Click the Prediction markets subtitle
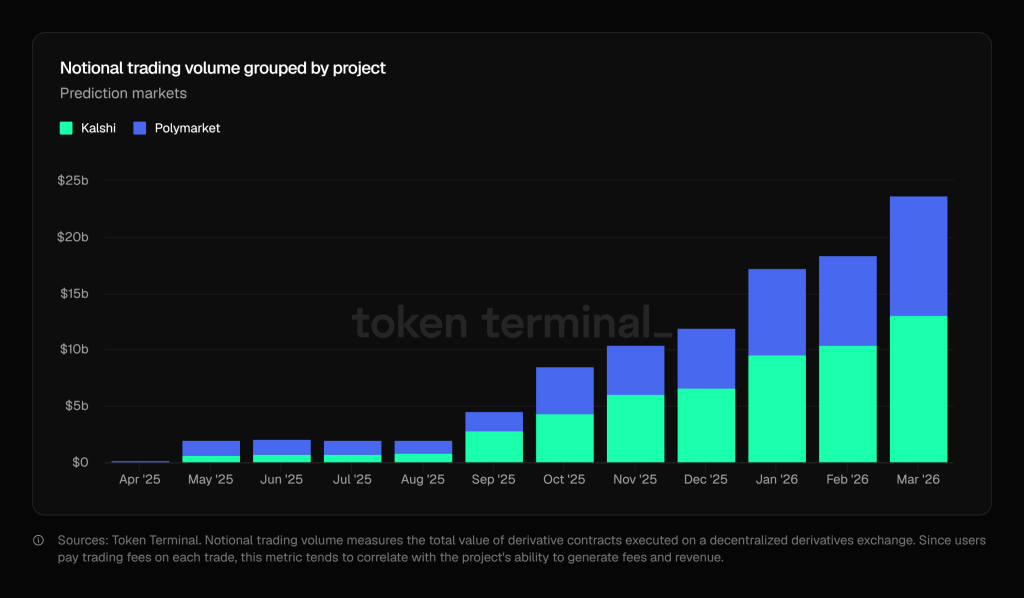 123,93
